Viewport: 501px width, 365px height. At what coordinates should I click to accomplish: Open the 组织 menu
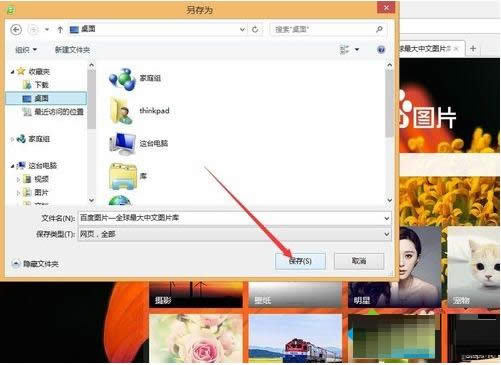pos(26,50)
